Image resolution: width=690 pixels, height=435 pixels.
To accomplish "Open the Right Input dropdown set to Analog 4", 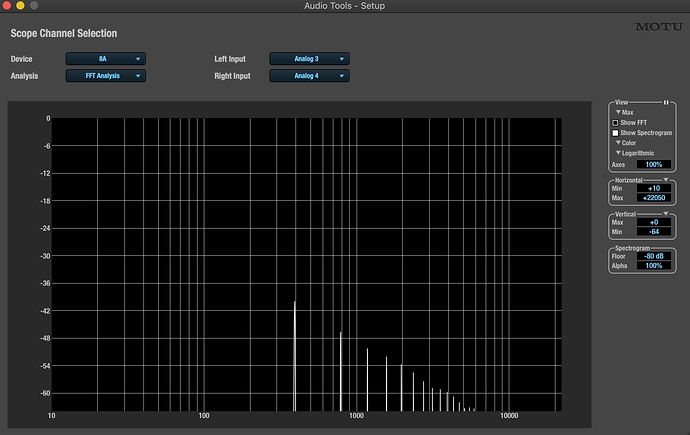I will click(309, 76).
